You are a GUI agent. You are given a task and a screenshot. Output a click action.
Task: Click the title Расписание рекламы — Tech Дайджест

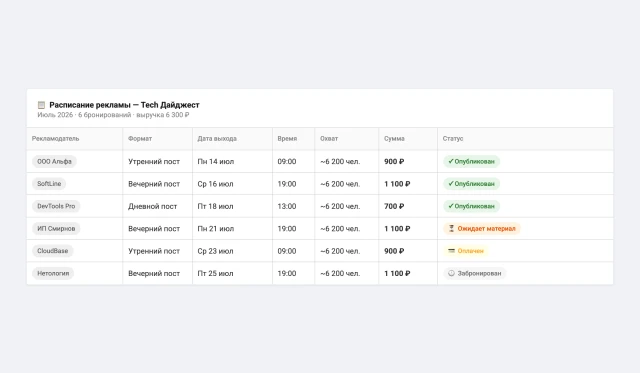[124, 105]
